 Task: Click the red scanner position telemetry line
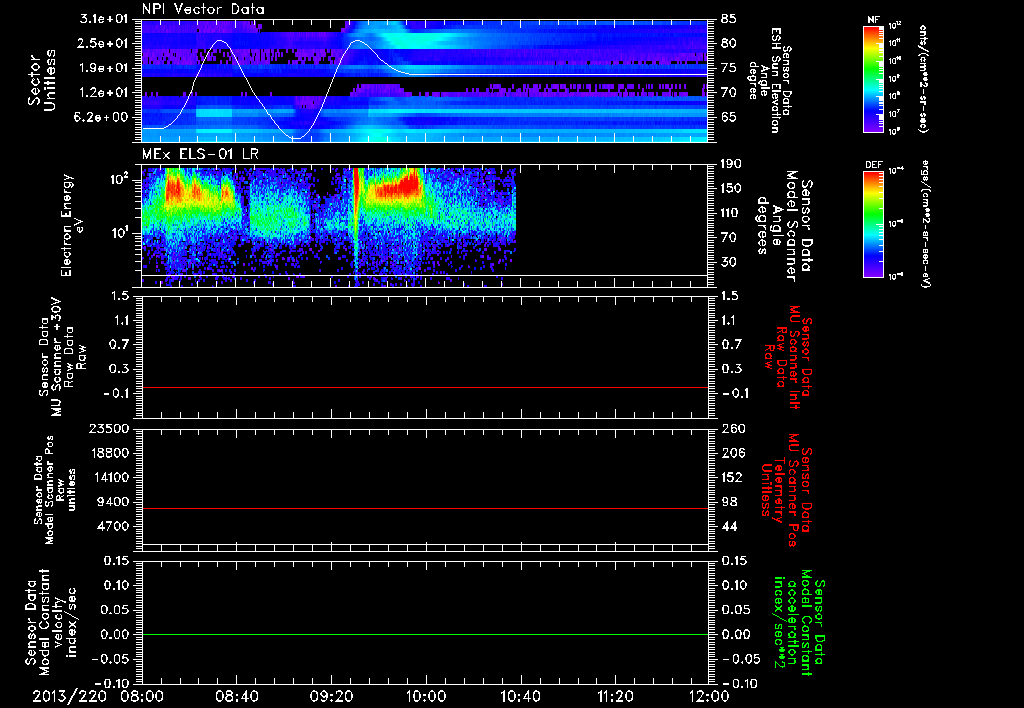(x=425, y=508)
